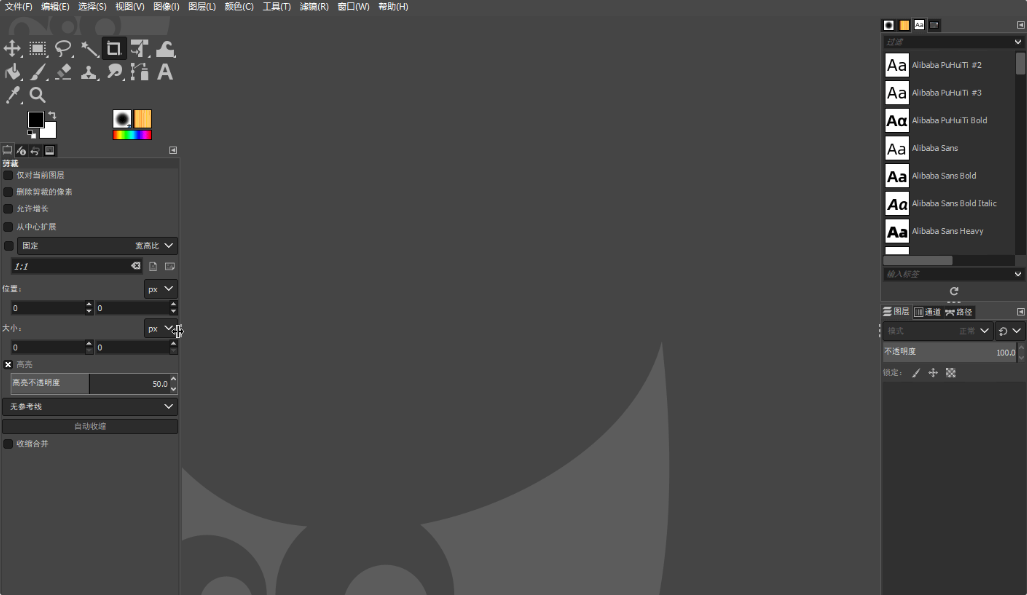
Task: Toggle lock alpha channel icon
Action: point(950,373)
